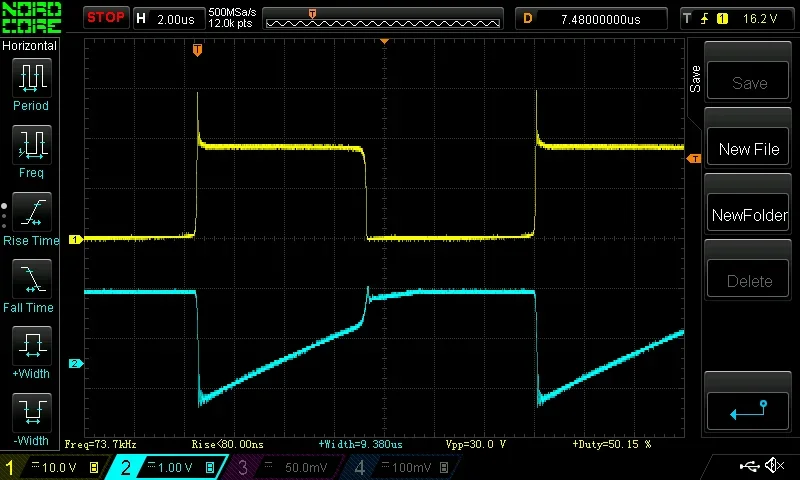Image resolution: width=800 pixels, height=480 pixels.
Task: Select the Freq measurement icon
Action: tap(31, 145)
